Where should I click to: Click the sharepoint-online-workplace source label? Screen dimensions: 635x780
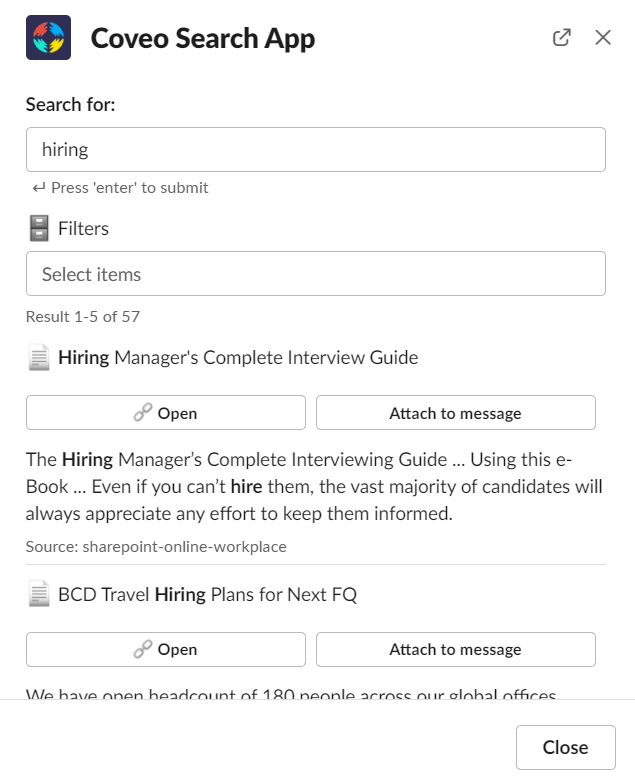click(x=156, y=546)
